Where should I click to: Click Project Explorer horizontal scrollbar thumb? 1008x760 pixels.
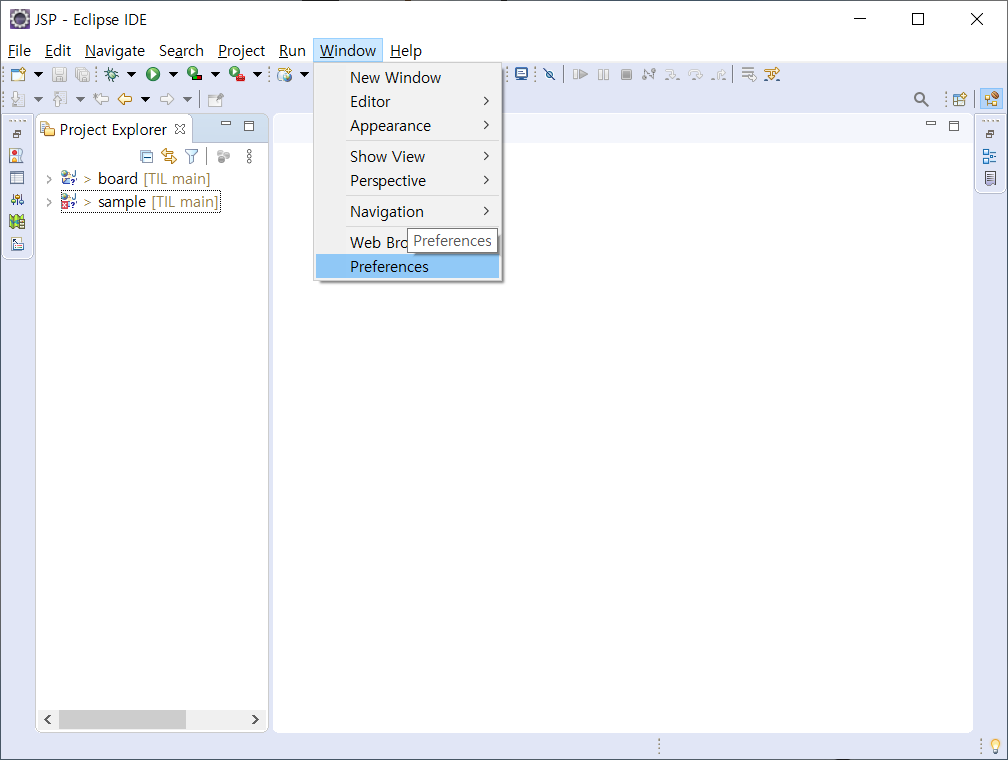pyautogui.click(x=122, y=719)
